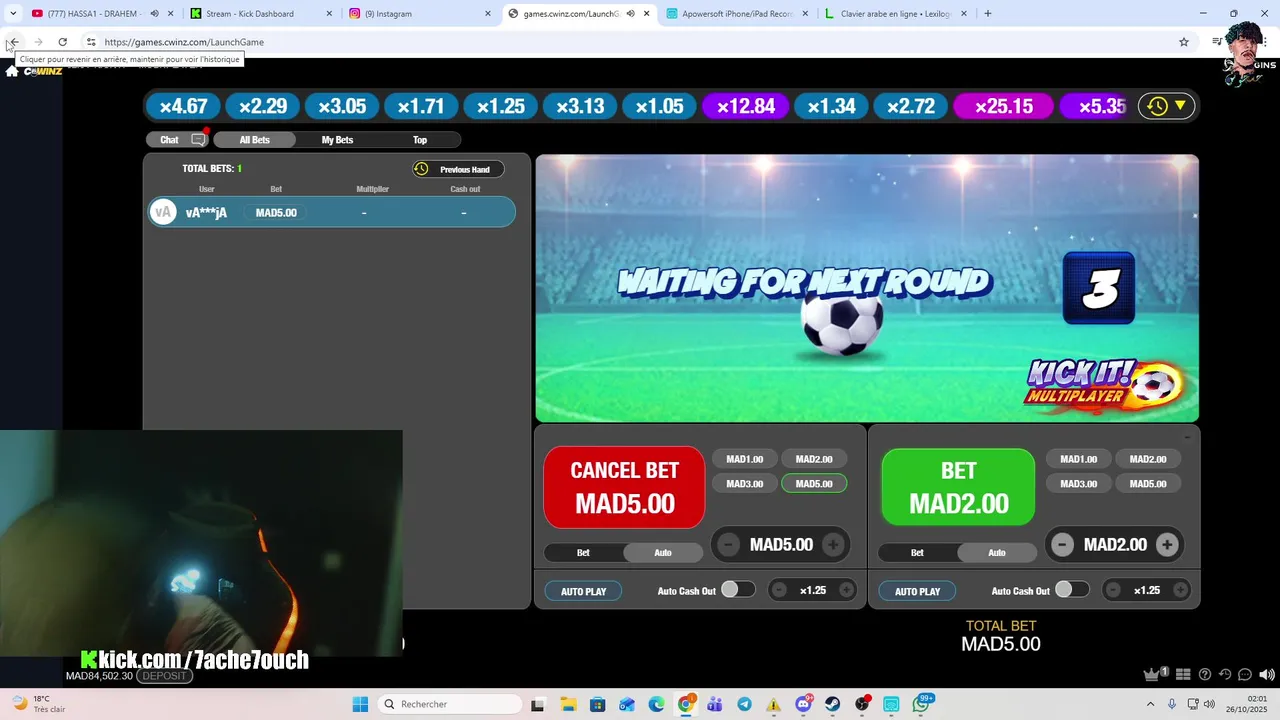The image size is (1280, 720).
Task: Choose MAD1.00 preset in left panel
Action: (745, 459)
